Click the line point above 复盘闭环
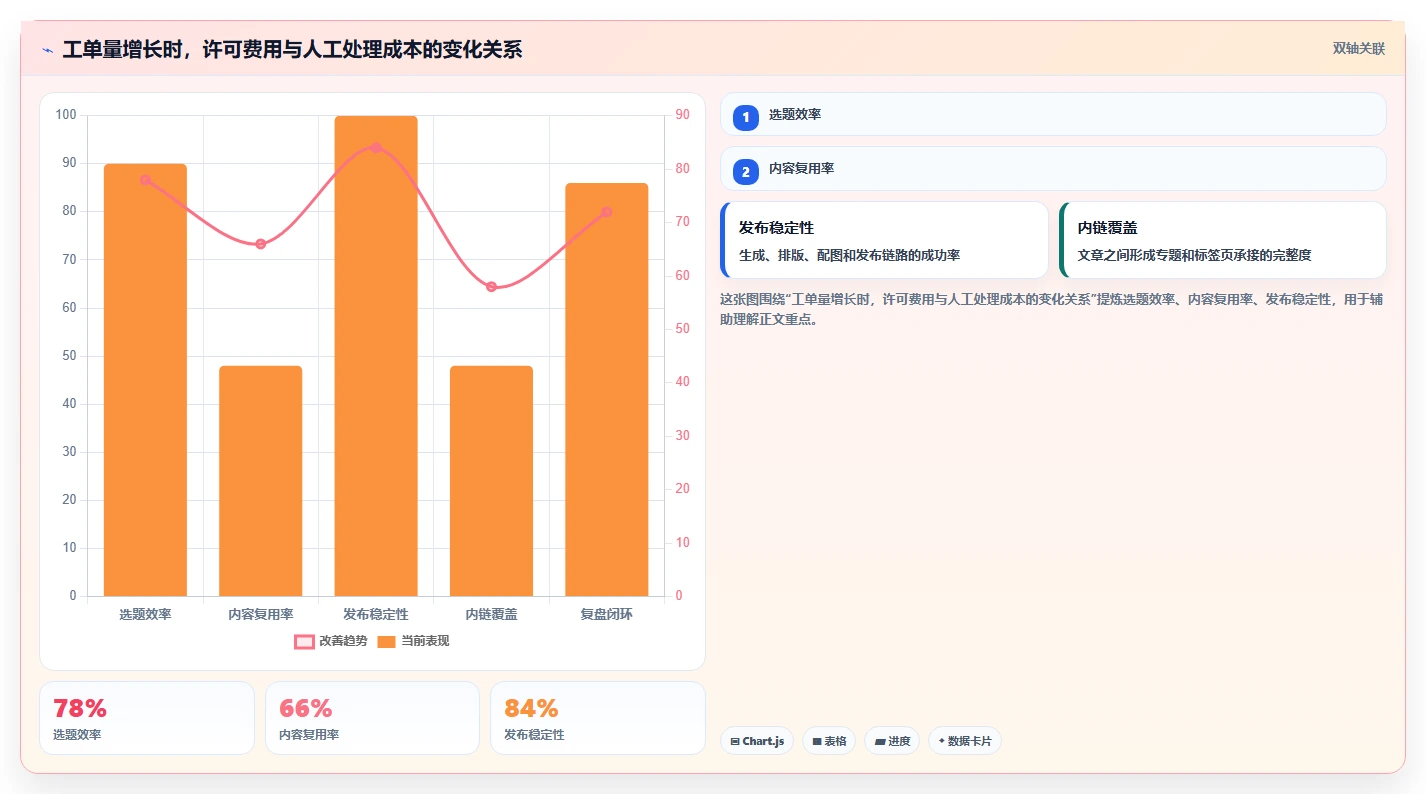This screenshot has width=1426, height=794. coord(607,212)
